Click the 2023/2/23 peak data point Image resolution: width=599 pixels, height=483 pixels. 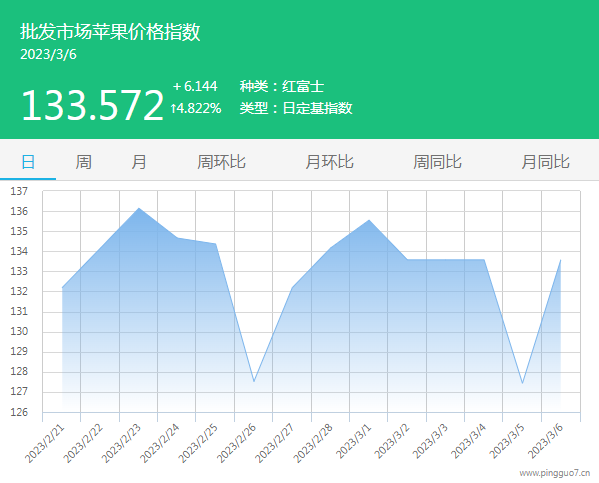pyautogui.click(x=139, y=208)
